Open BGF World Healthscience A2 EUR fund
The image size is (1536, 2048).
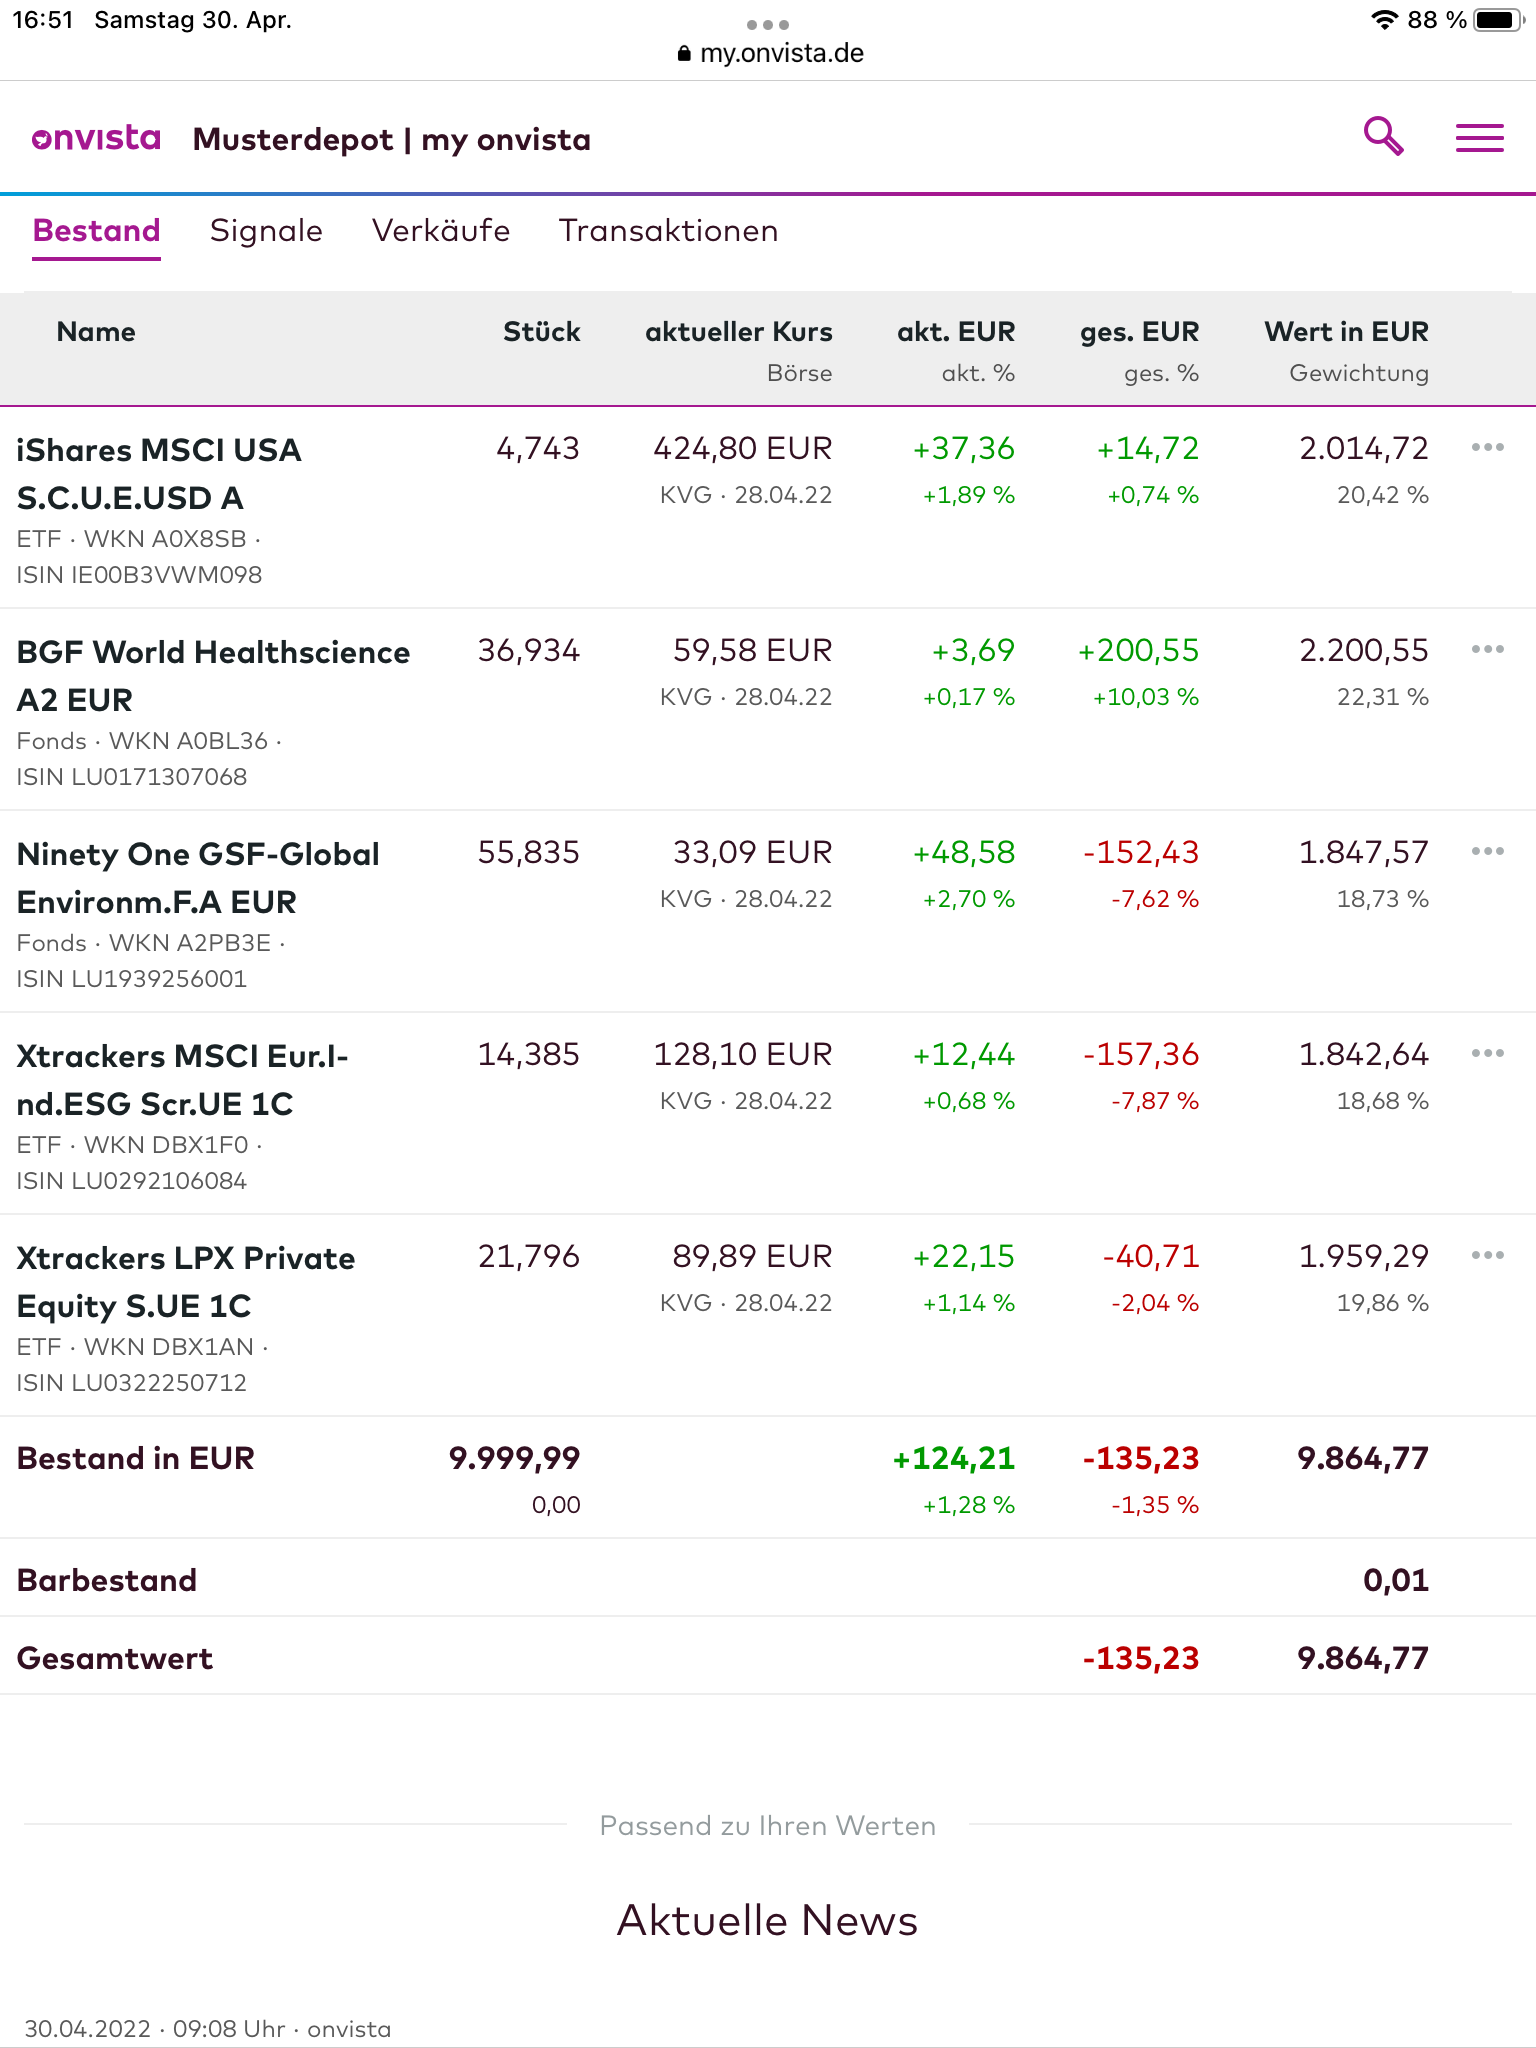tap(213, 676)
